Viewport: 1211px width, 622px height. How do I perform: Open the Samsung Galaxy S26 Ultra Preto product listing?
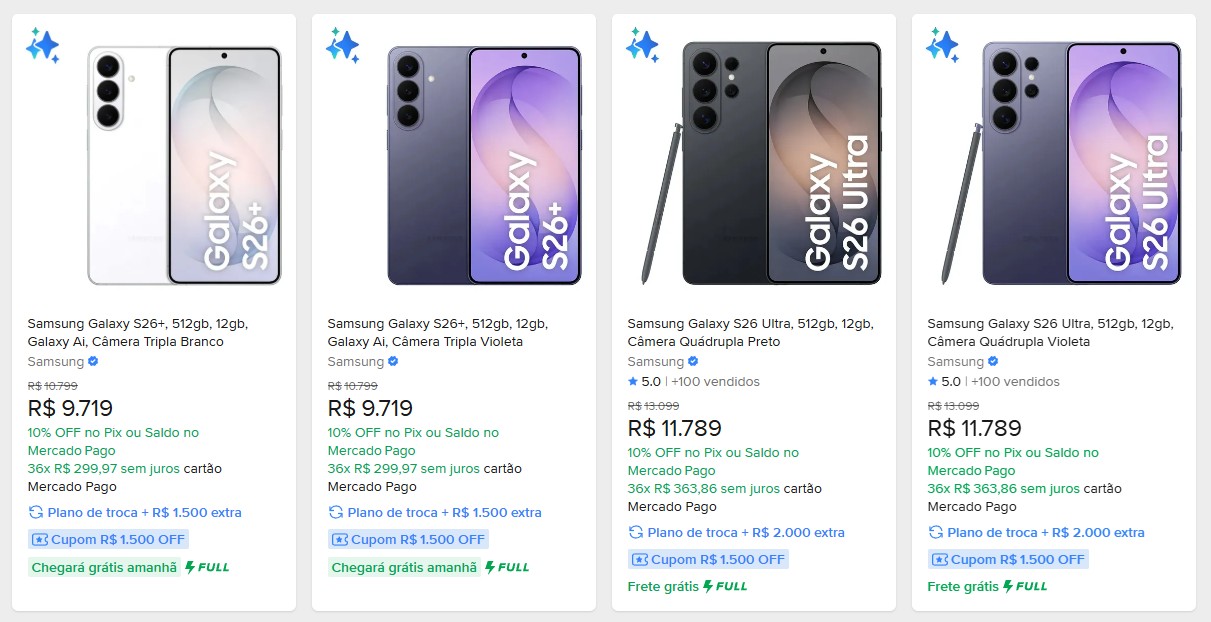750,332
